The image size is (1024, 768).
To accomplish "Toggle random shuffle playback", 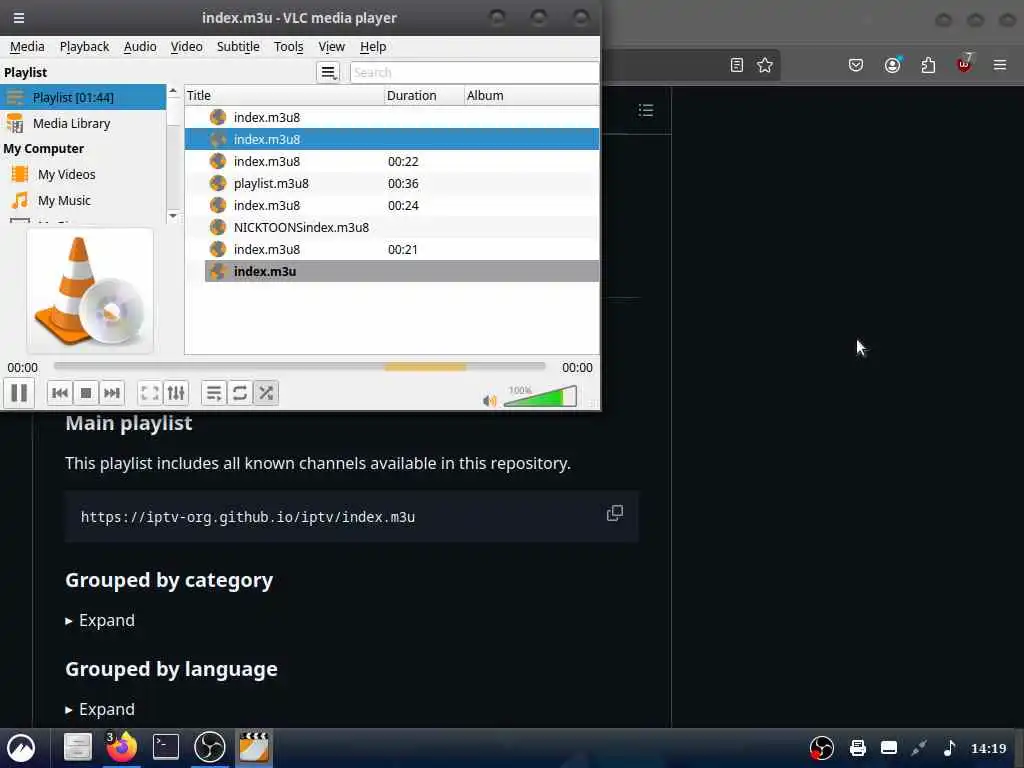I will click(266, 393).
